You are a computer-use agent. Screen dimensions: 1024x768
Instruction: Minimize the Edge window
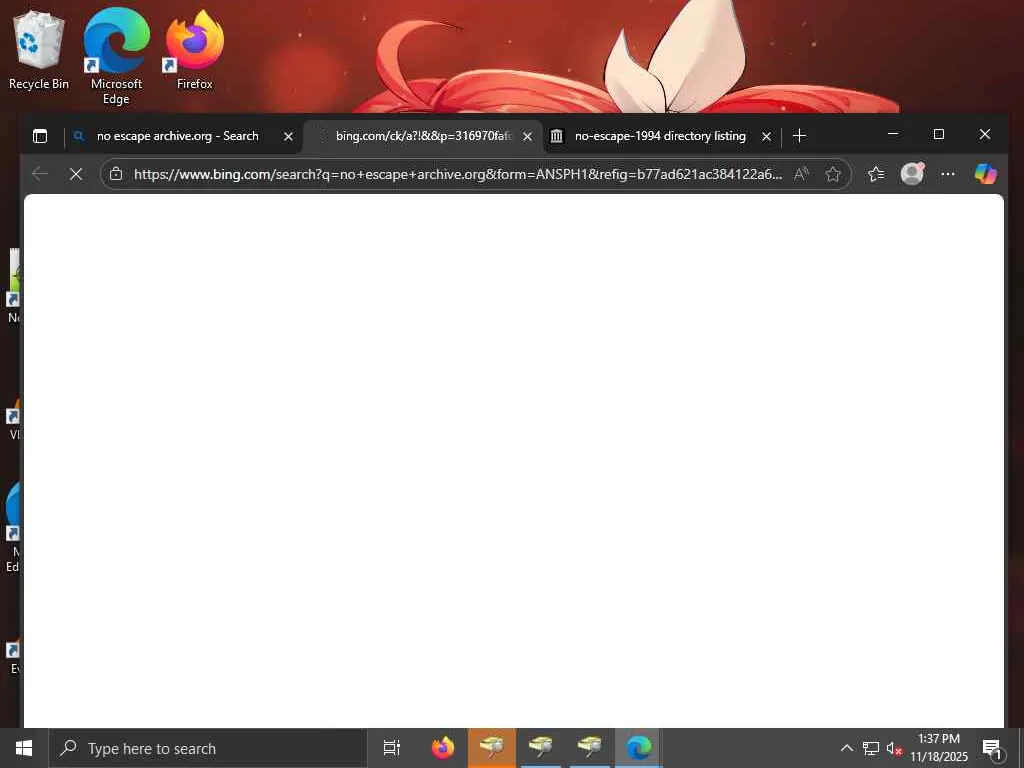(x=893, y=134)
